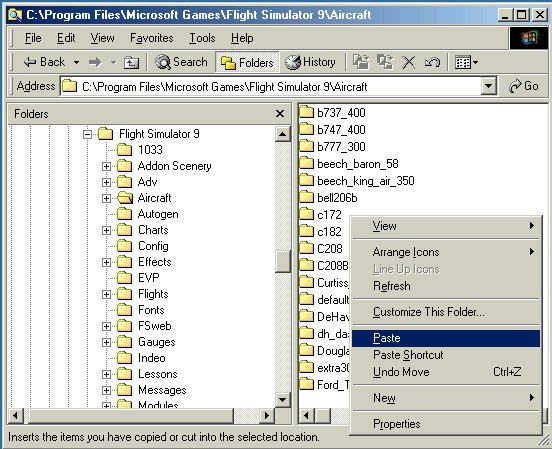Viewport: 552px width, 449px height.
Task: Collapse the Flight Simulator 9 tree node
Action: [87, 134]
